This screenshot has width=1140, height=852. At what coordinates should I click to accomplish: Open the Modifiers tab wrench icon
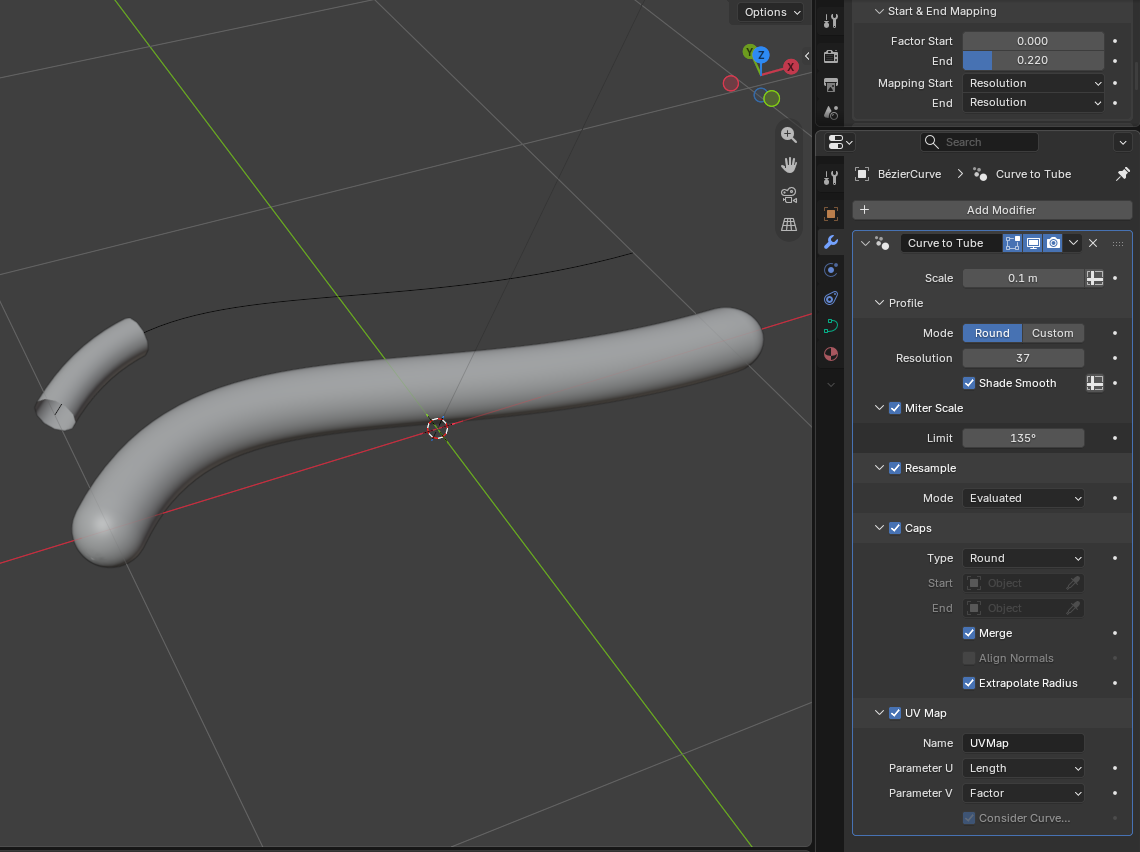pyautogui.click(x=831, y=242)
